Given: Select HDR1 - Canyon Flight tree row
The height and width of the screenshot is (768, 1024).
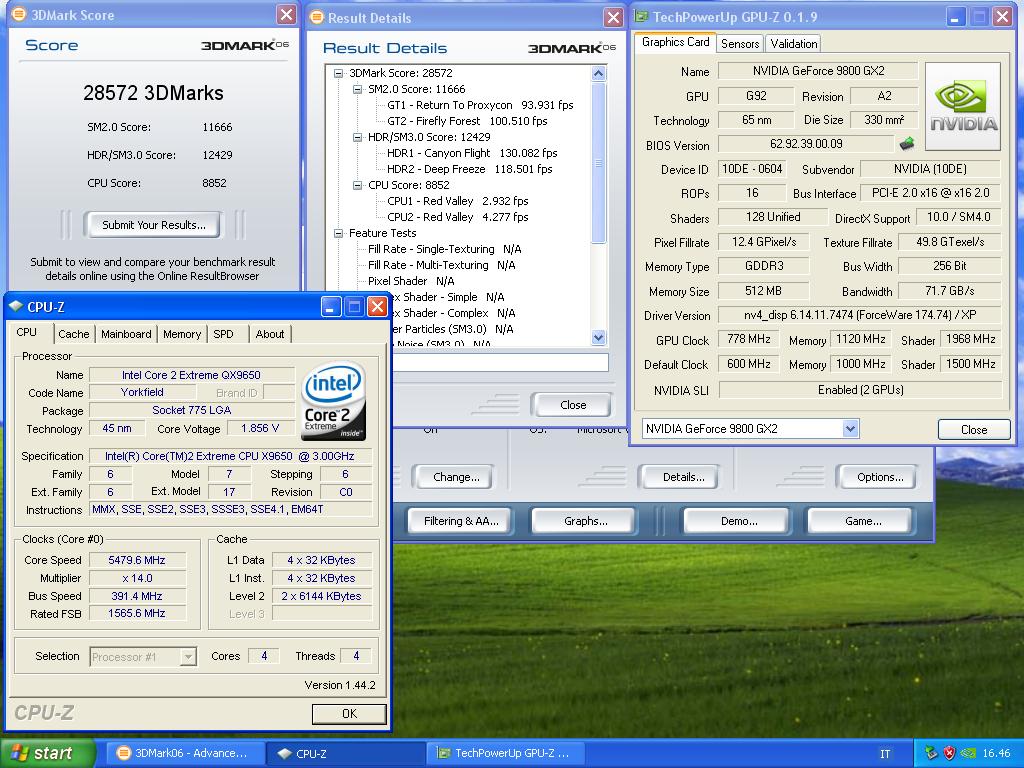Looking at the screenshot, I should [472, 153].
